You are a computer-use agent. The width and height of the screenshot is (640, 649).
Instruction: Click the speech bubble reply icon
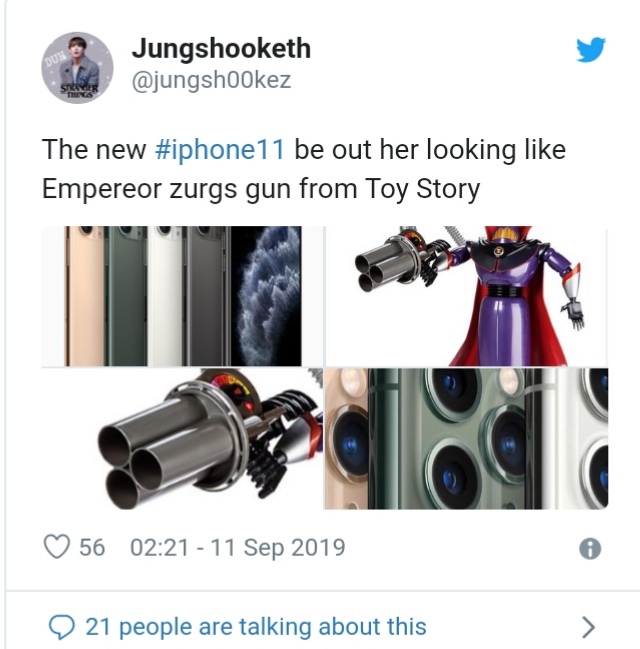pos(62,627)
